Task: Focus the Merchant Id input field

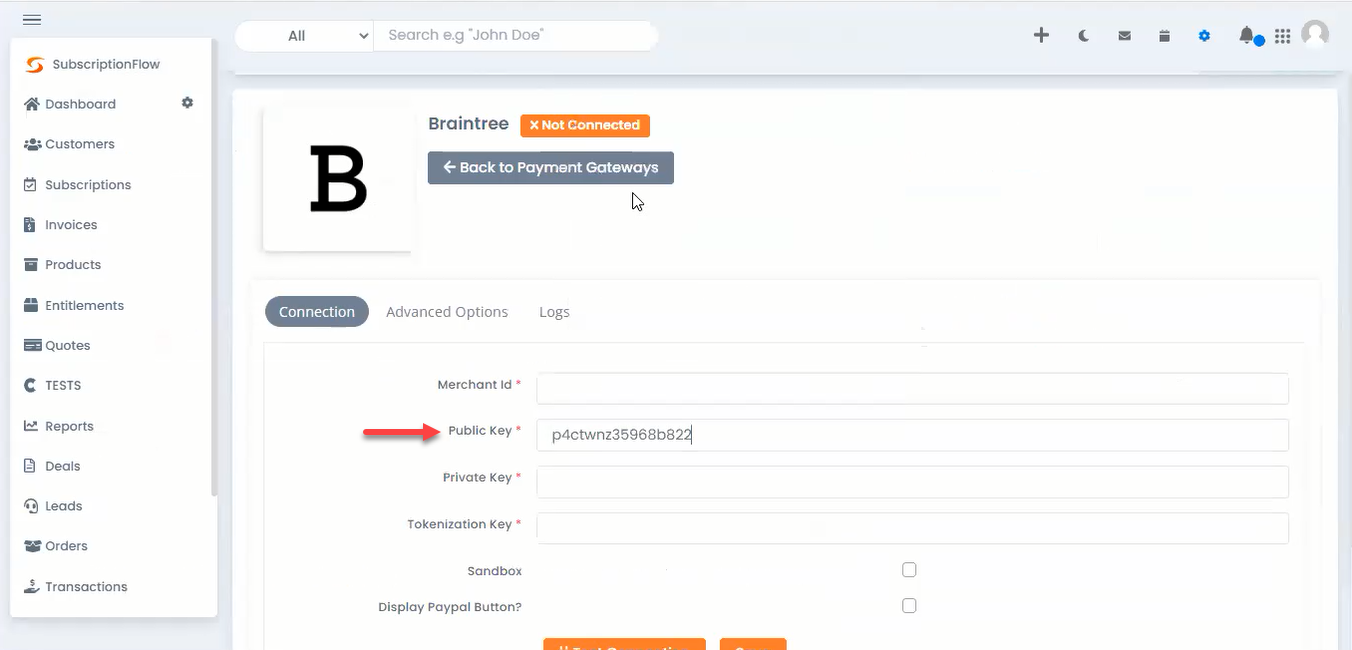Action: pyautogui.click(x=912, y=389)
